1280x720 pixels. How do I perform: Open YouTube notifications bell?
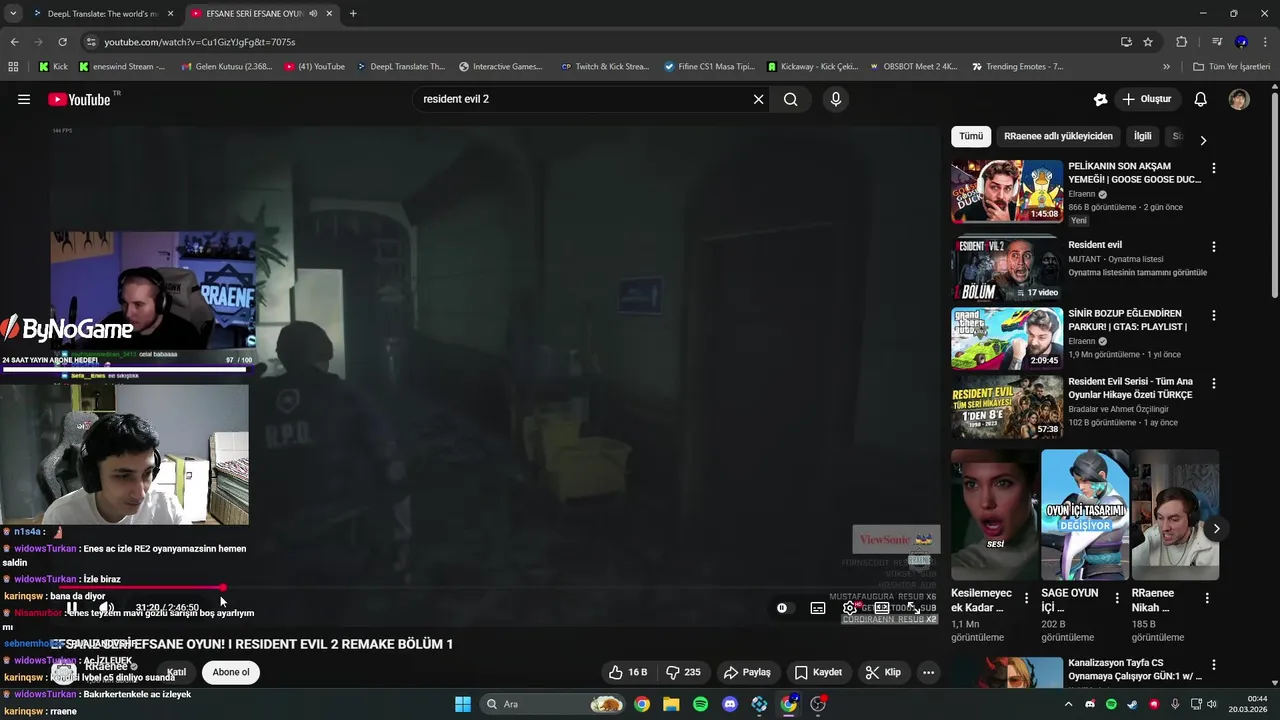1200,99
